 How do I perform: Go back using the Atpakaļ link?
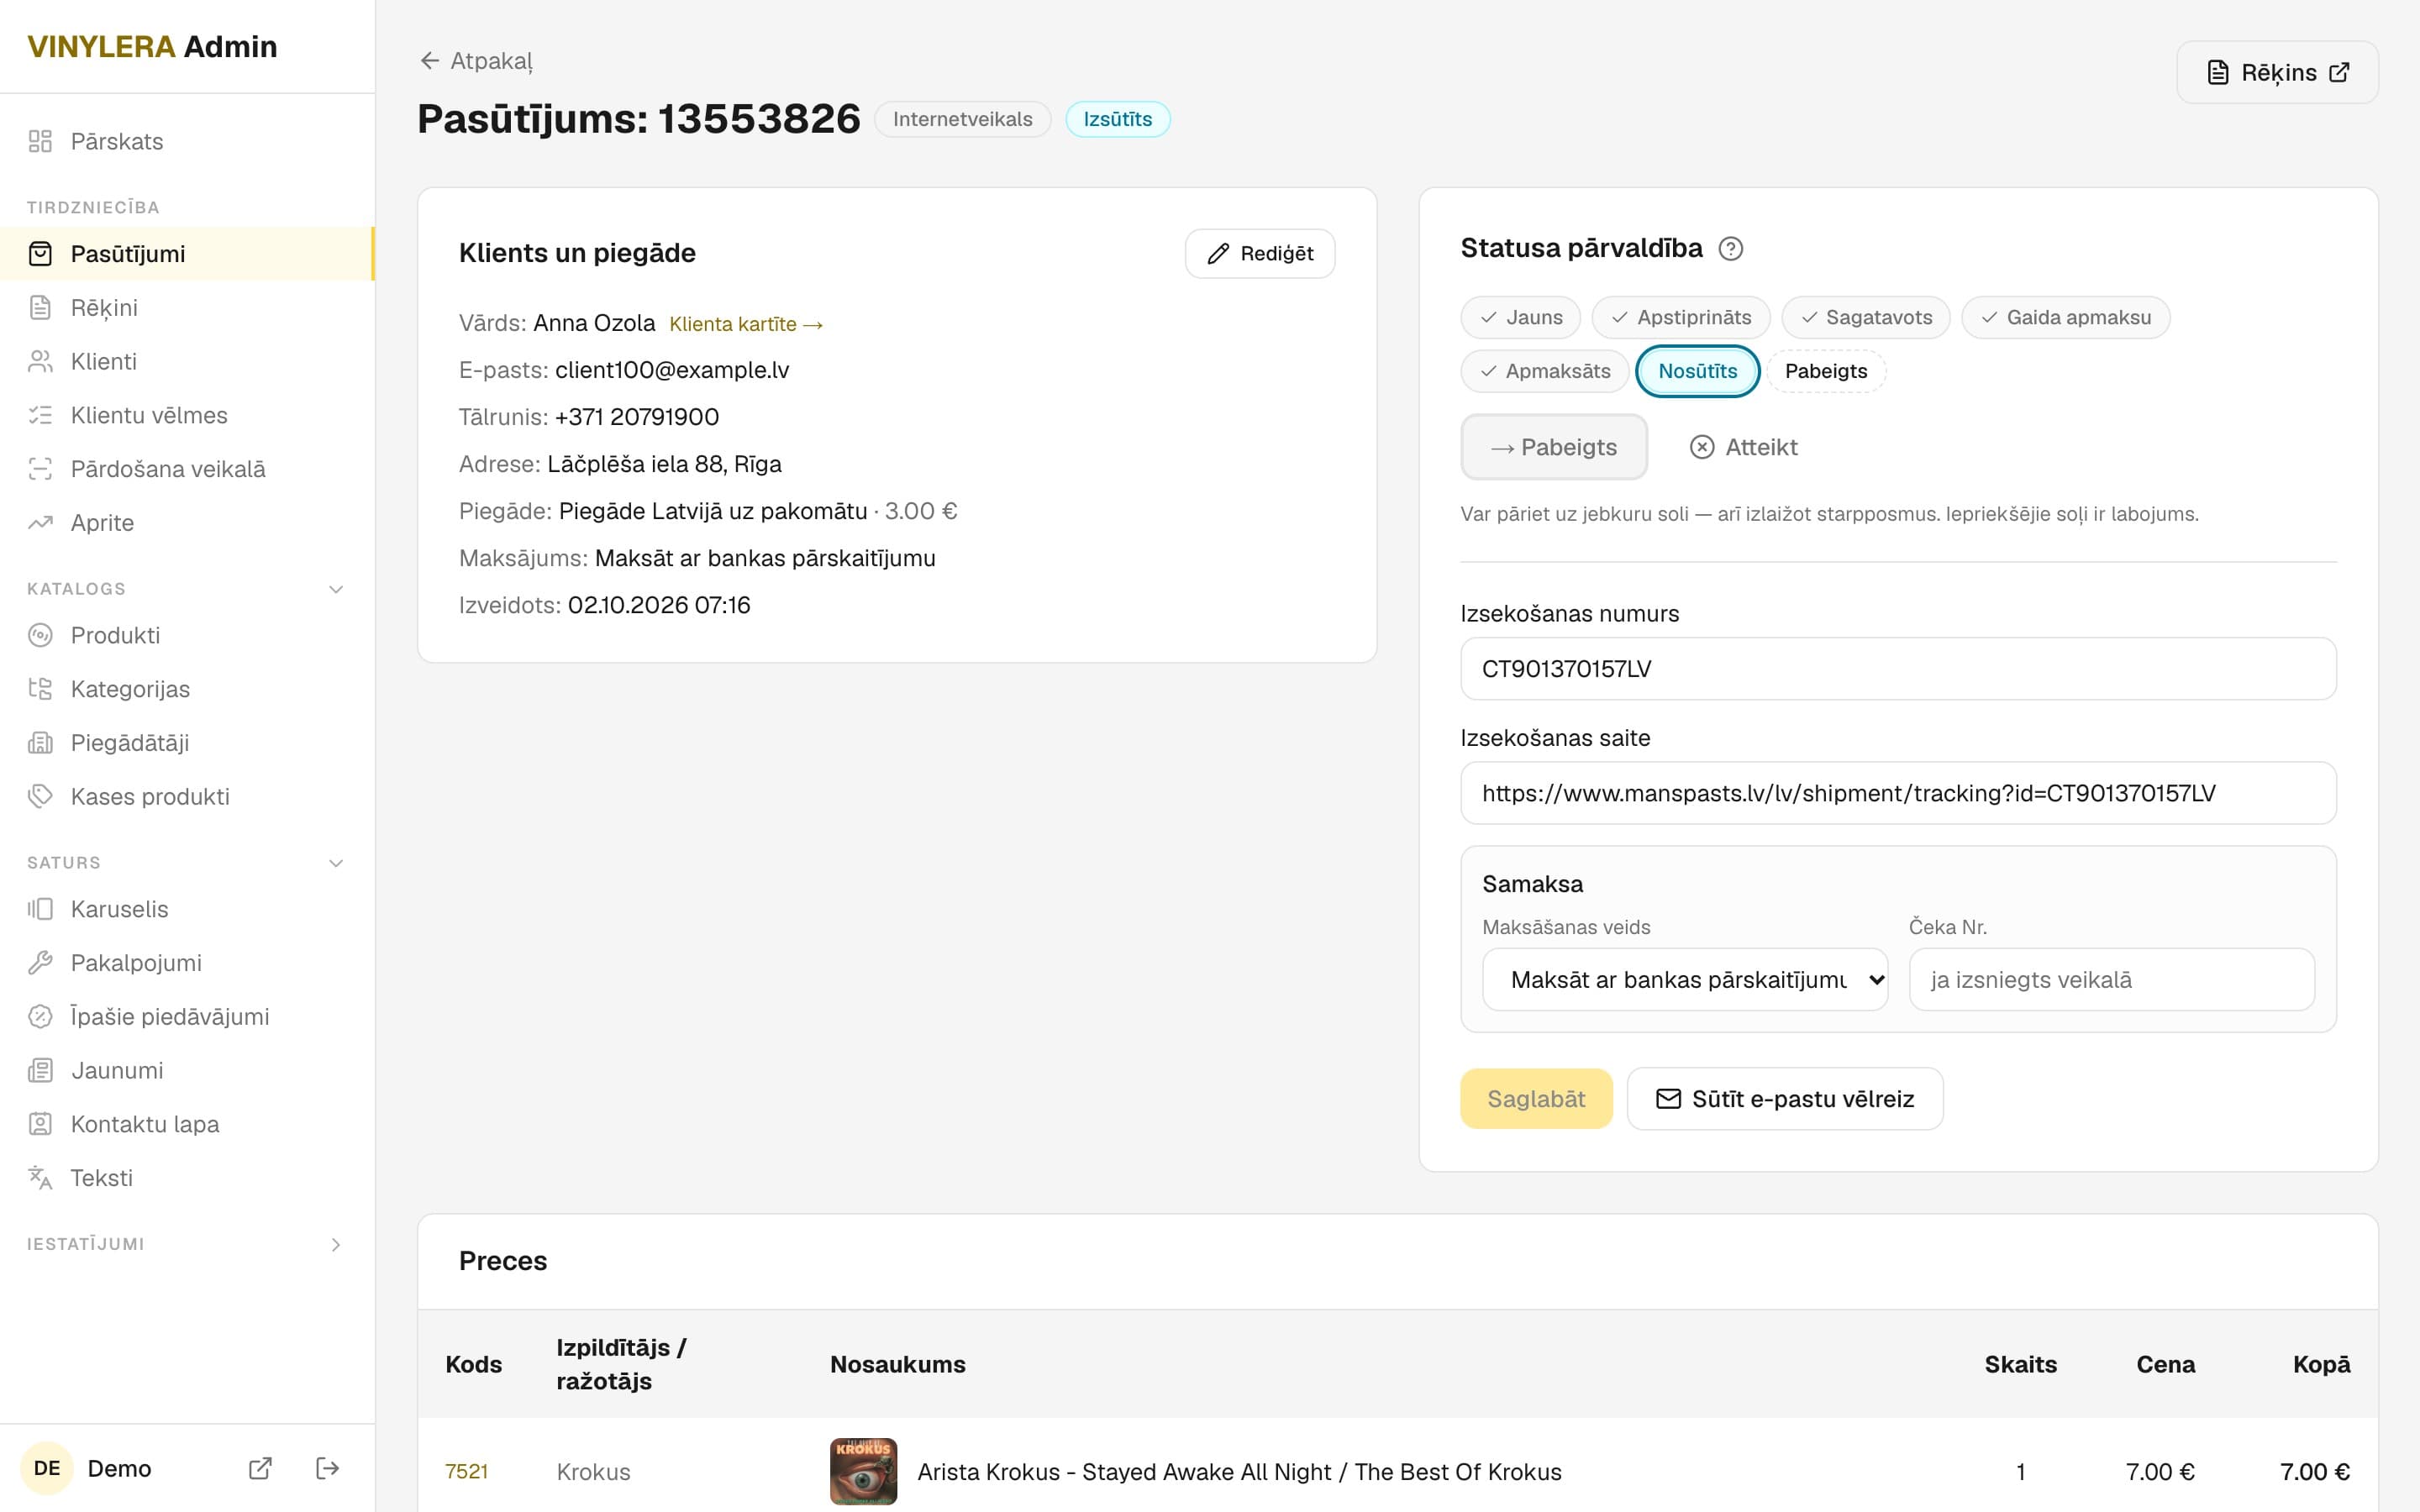tap(476, 61)
